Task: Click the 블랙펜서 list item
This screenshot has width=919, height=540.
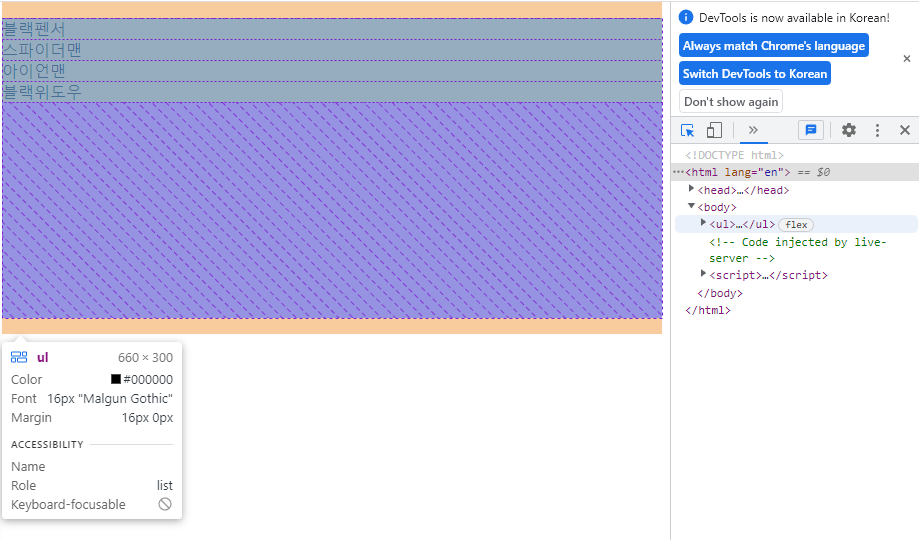Action: (332, 29)
